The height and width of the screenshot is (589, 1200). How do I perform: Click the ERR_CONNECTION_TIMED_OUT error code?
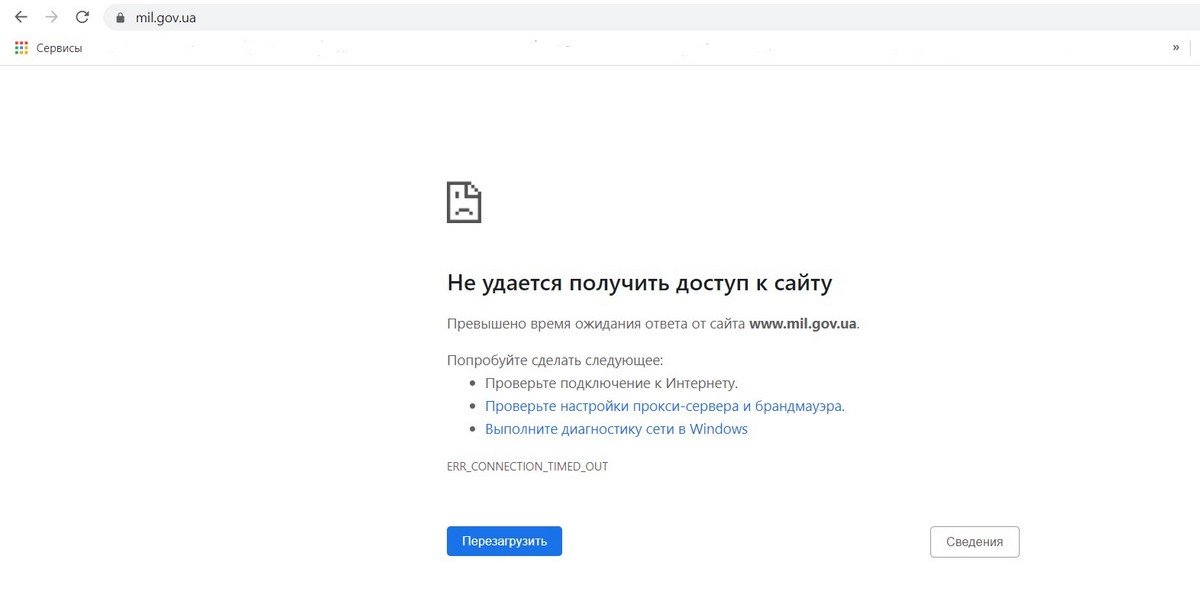pos(527,467)
